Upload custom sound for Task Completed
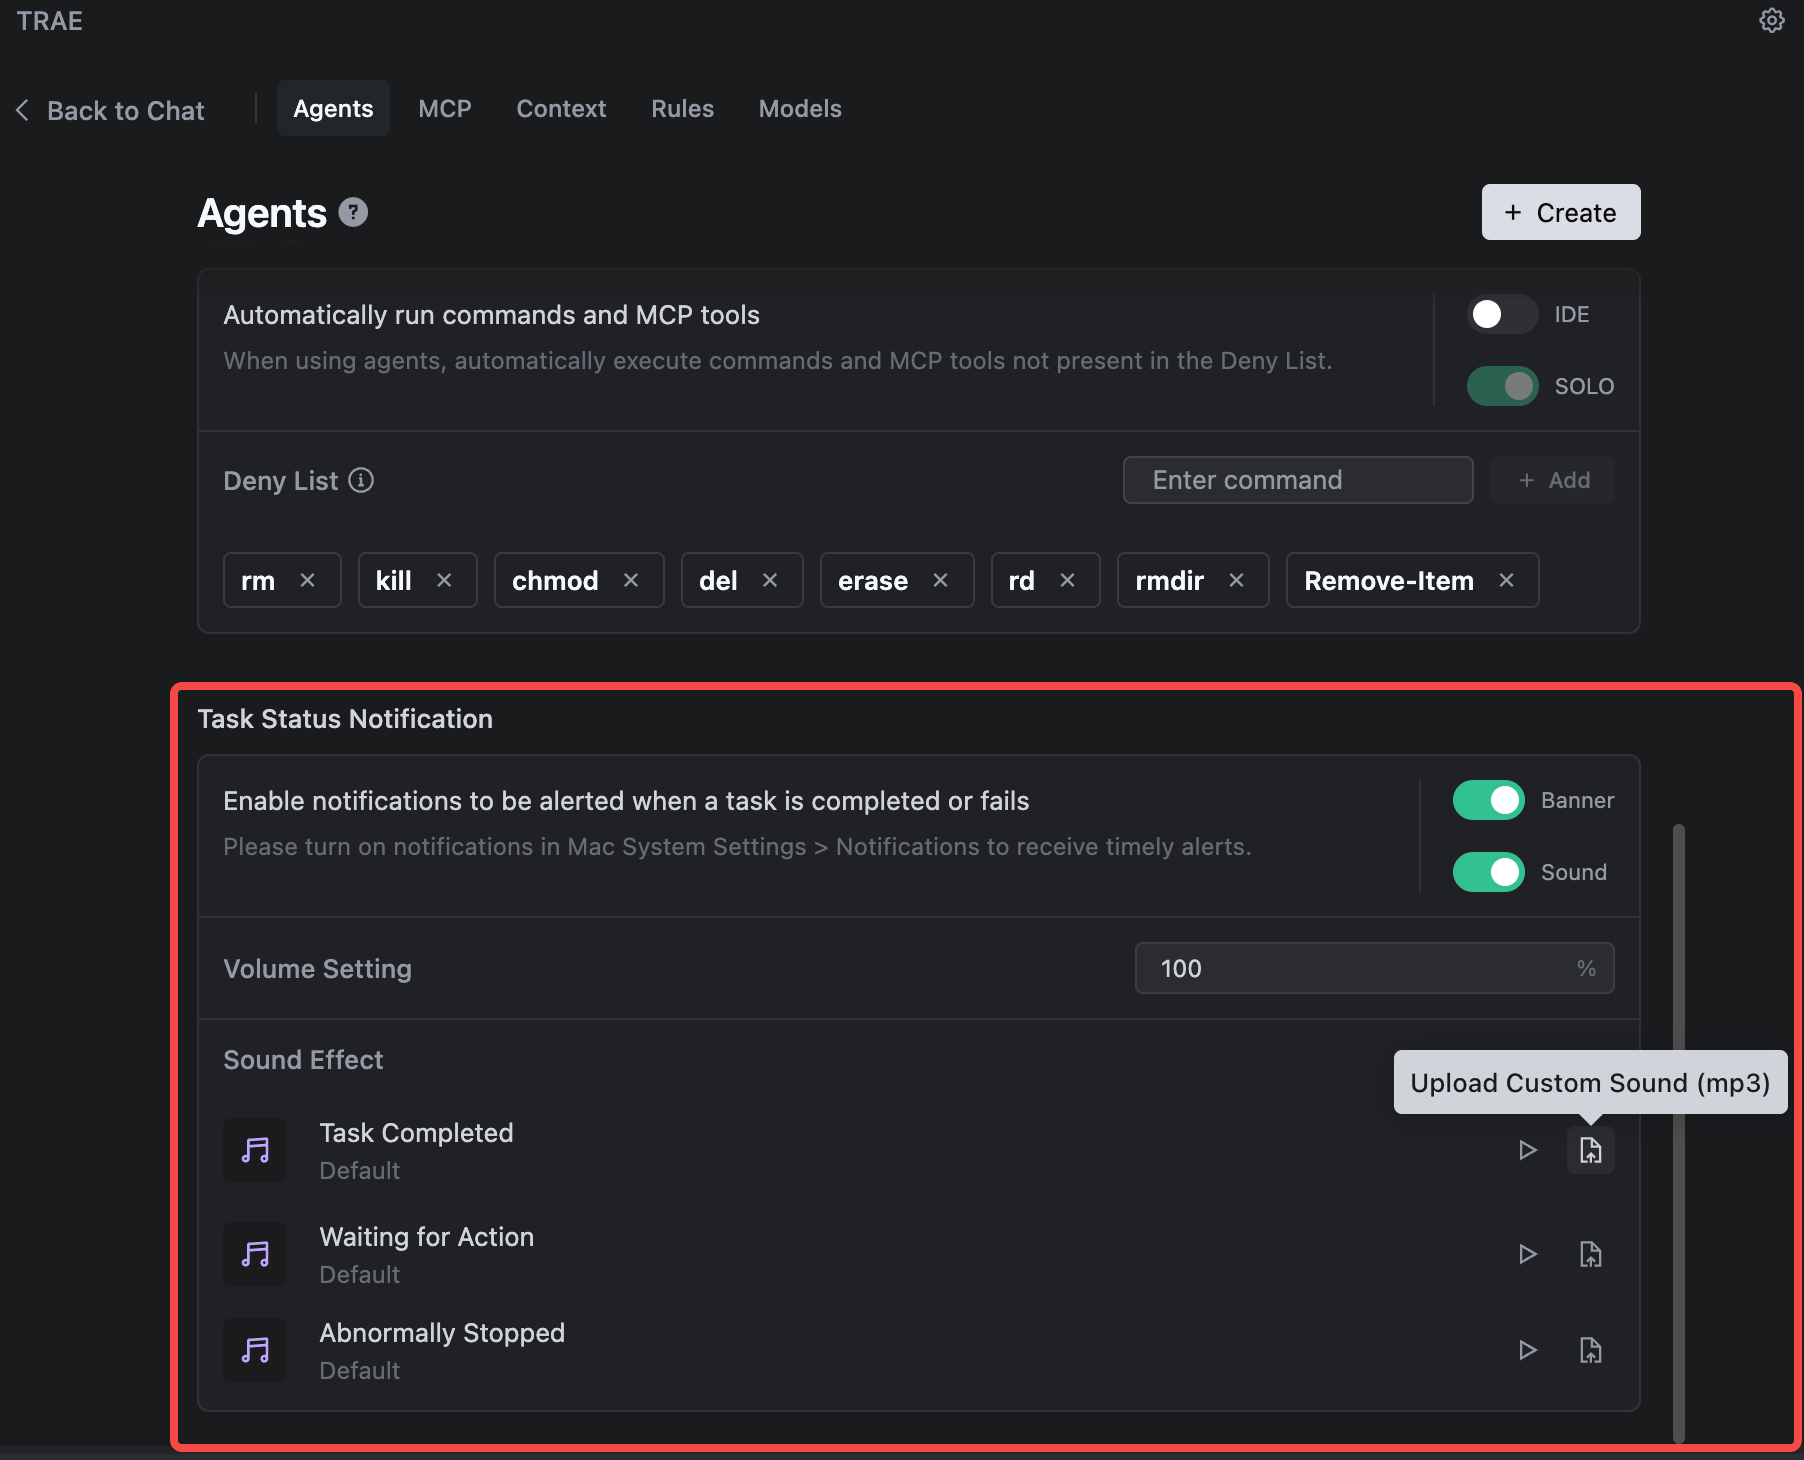Viewport: 1804px width, 1460px height. (x=1590, y=1150)
